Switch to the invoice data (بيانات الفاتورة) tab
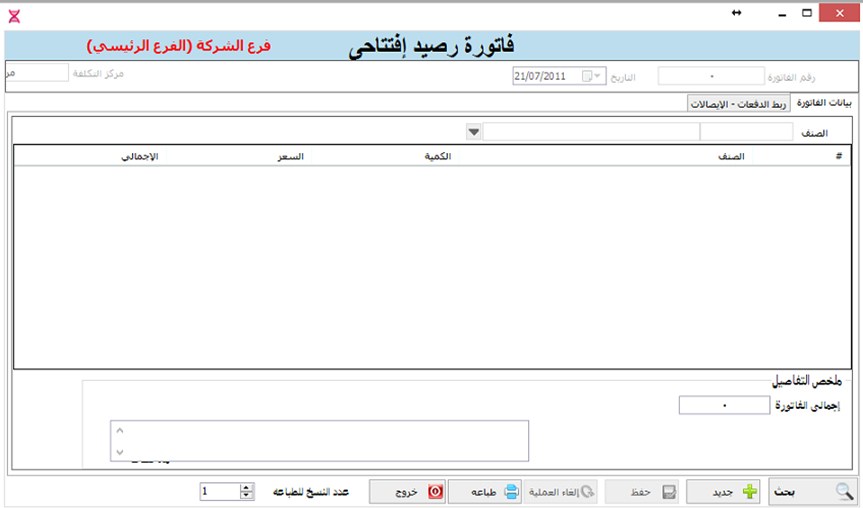Image resolution: width=863 pixels, height=508 pixels. [826, 103]
